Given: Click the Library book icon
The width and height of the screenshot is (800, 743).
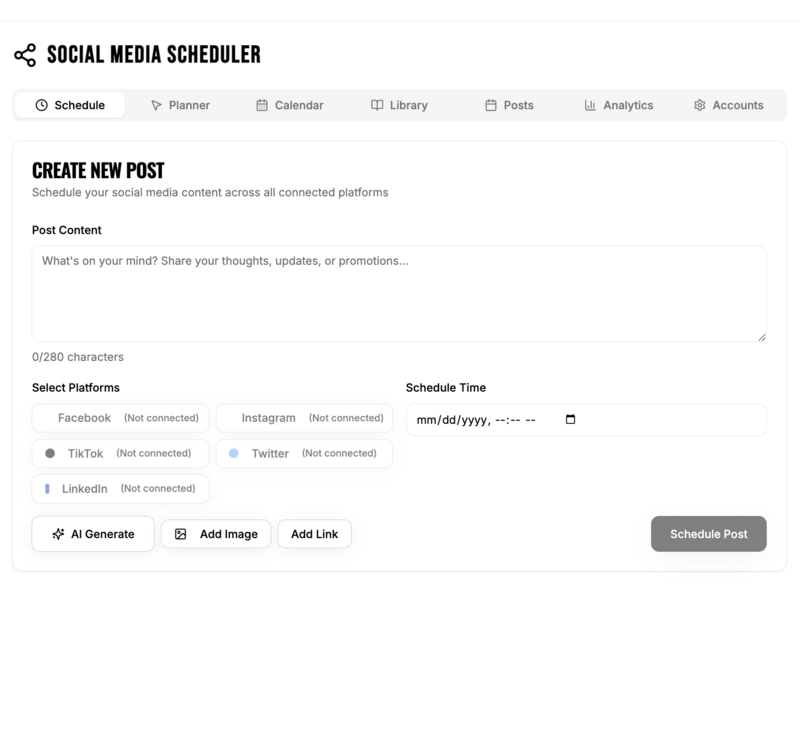Looking at the screenshot, I should [377, 105].
